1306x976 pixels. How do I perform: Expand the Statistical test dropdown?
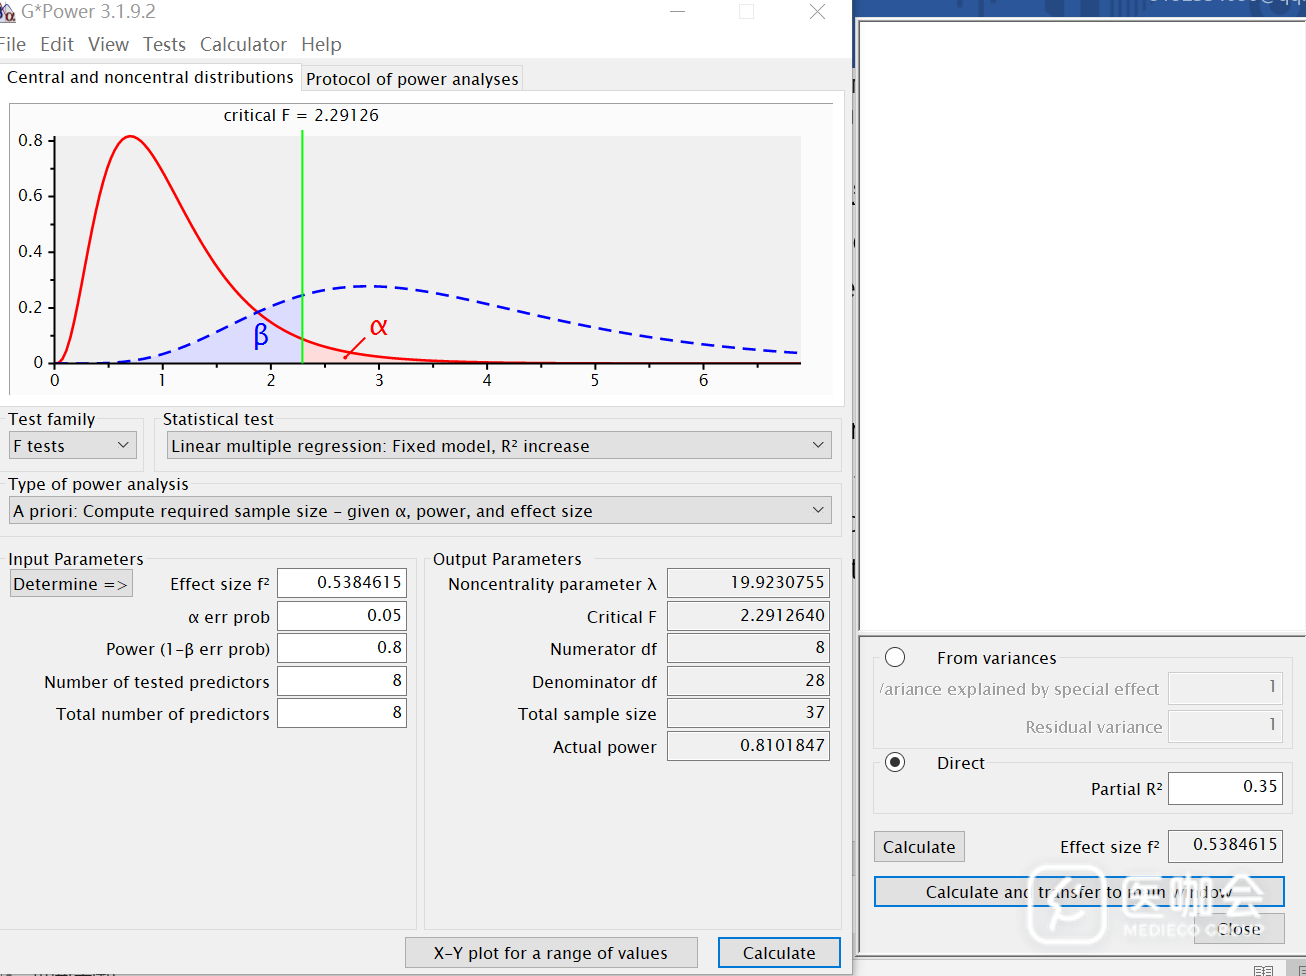(x=498, y=446)
